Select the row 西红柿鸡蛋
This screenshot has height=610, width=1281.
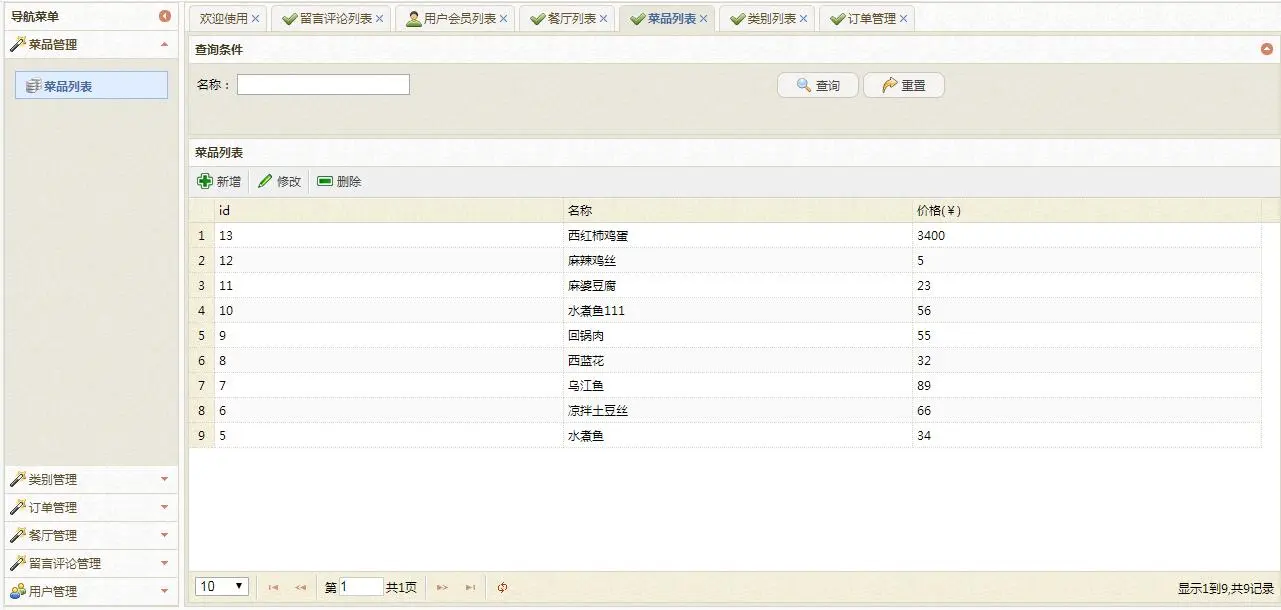[x=725, y=235]
